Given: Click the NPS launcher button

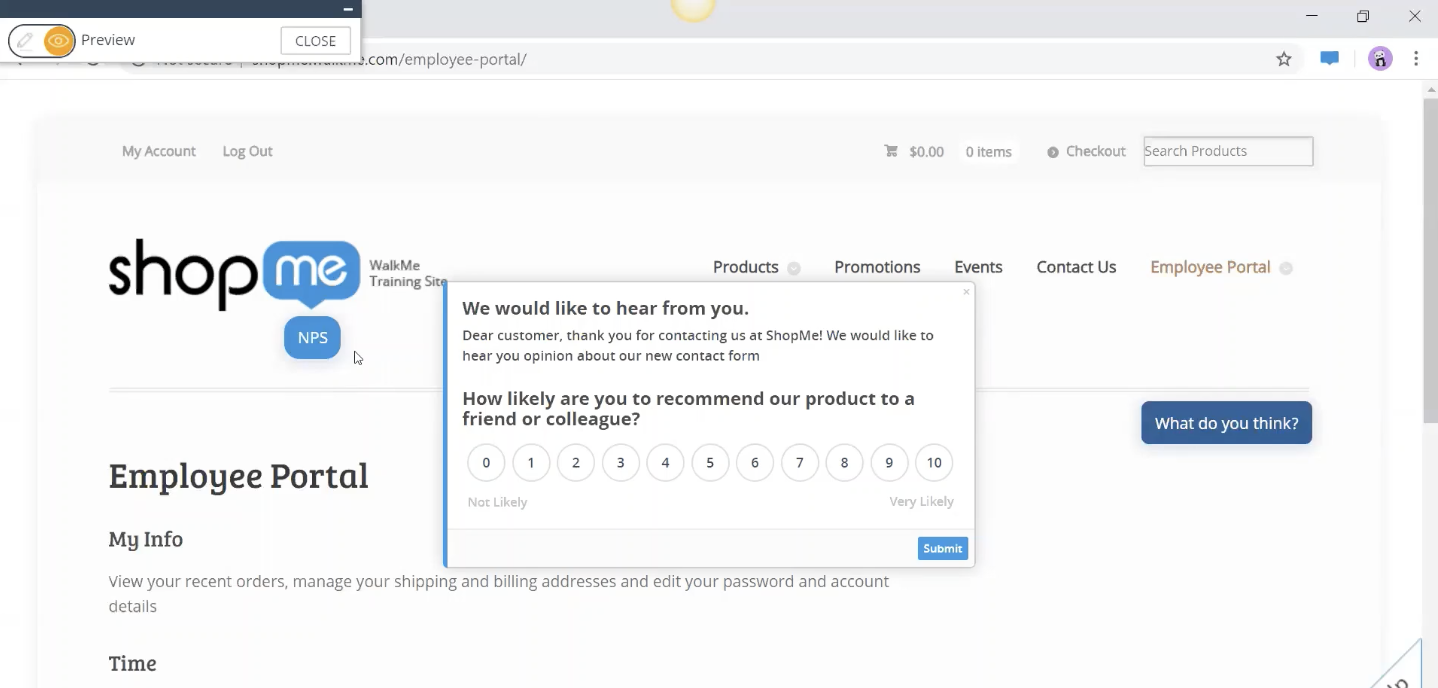Looking at the screenshot, I should [312, 338].
